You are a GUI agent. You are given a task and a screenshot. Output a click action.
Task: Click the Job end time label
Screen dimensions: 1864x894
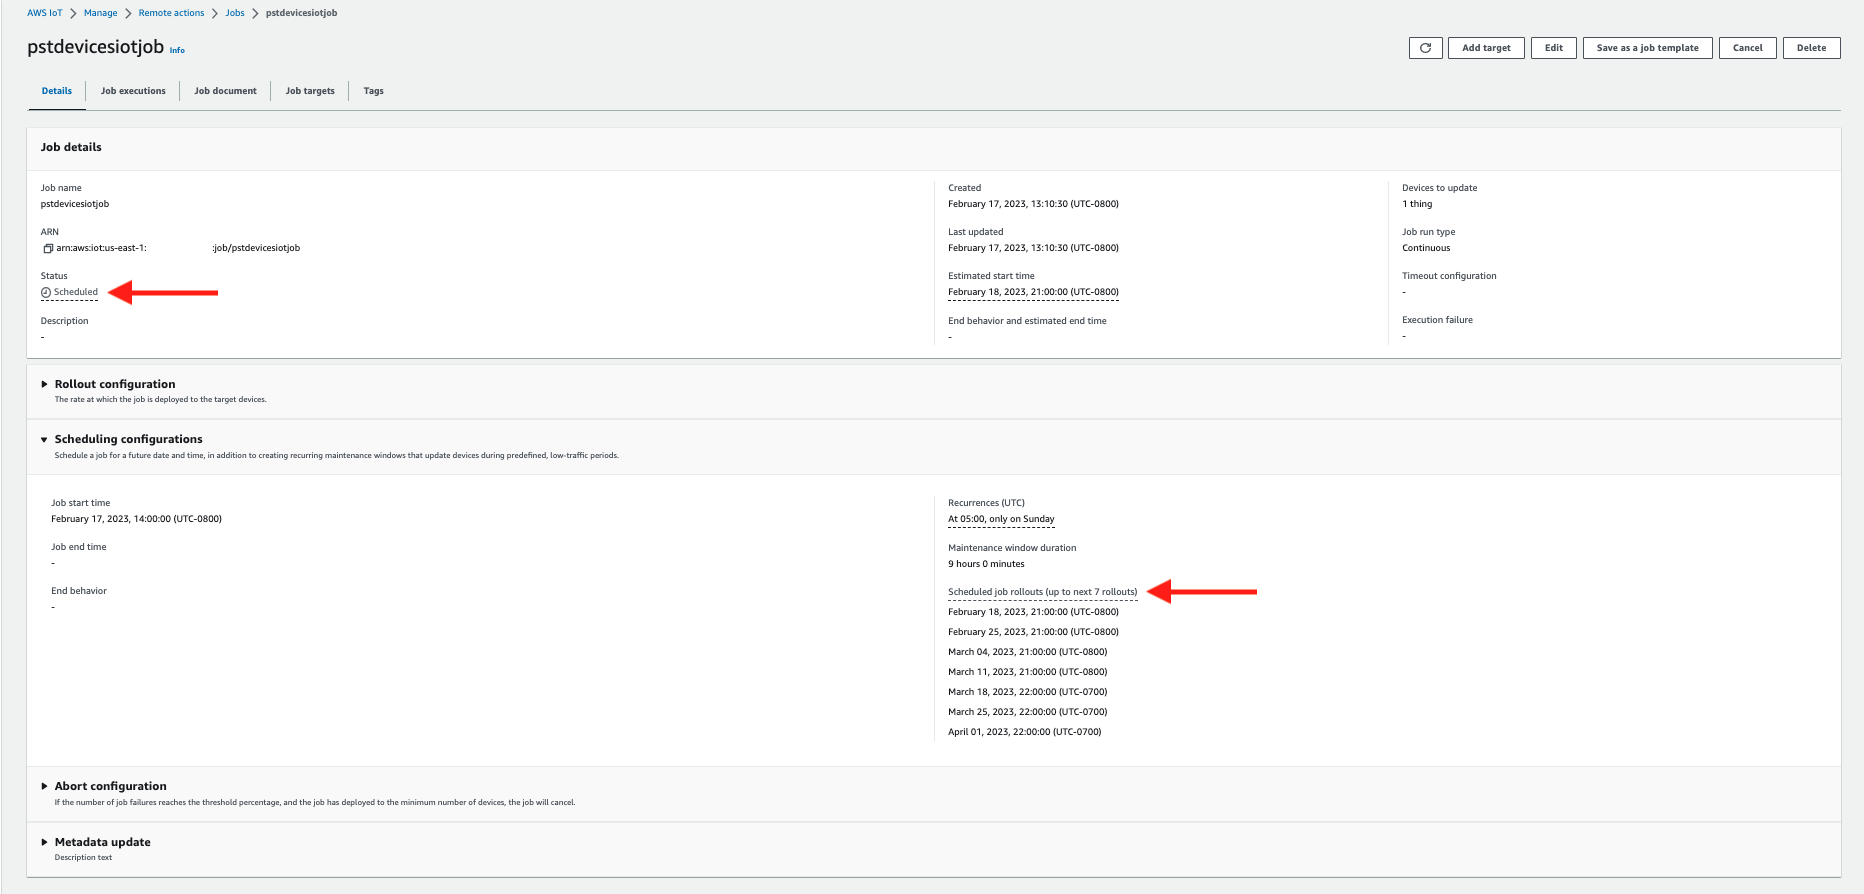point(79,547)
